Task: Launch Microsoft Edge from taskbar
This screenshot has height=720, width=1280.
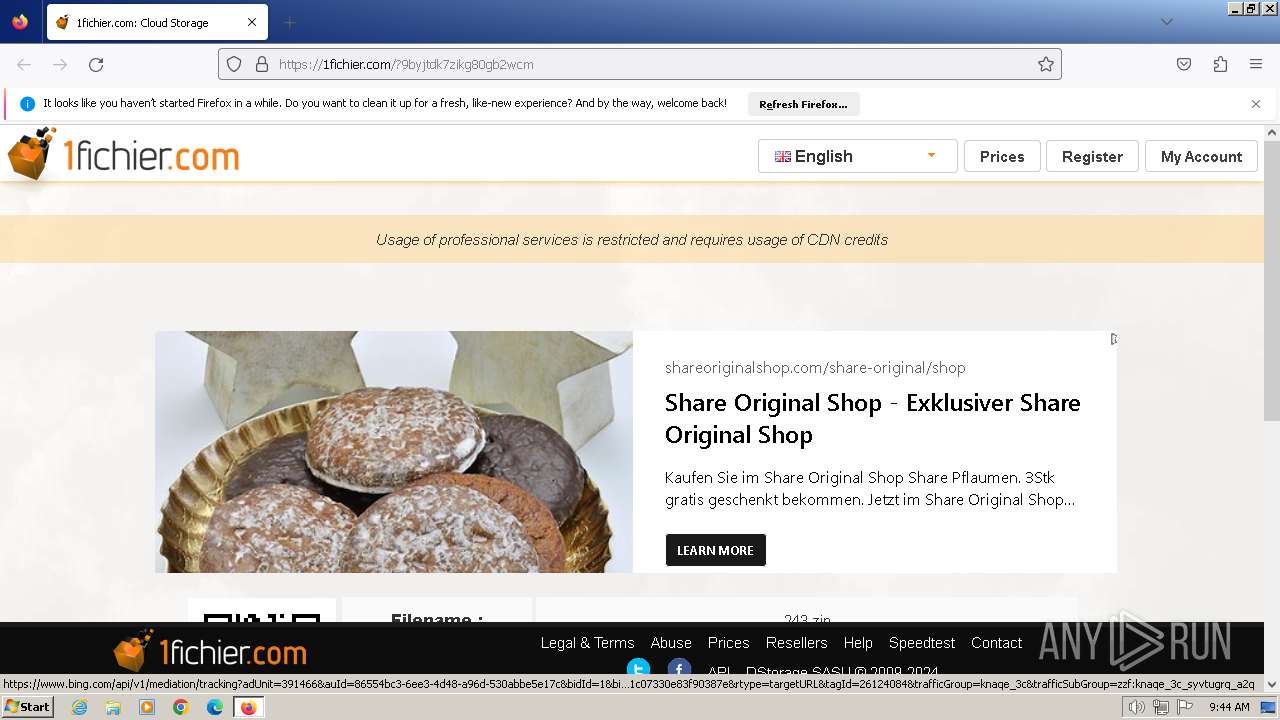Action: 215,707
